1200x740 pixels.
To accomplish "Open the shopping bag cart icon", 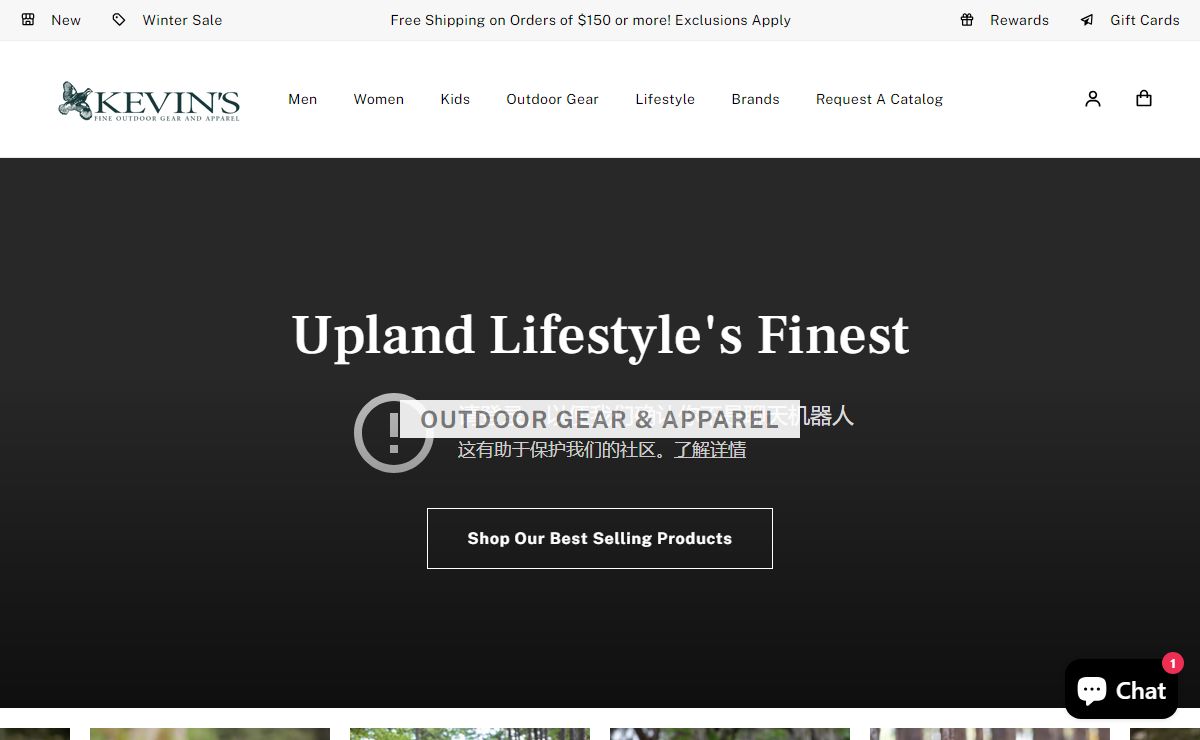I will pyautogui.click(x=1144, y=98).
